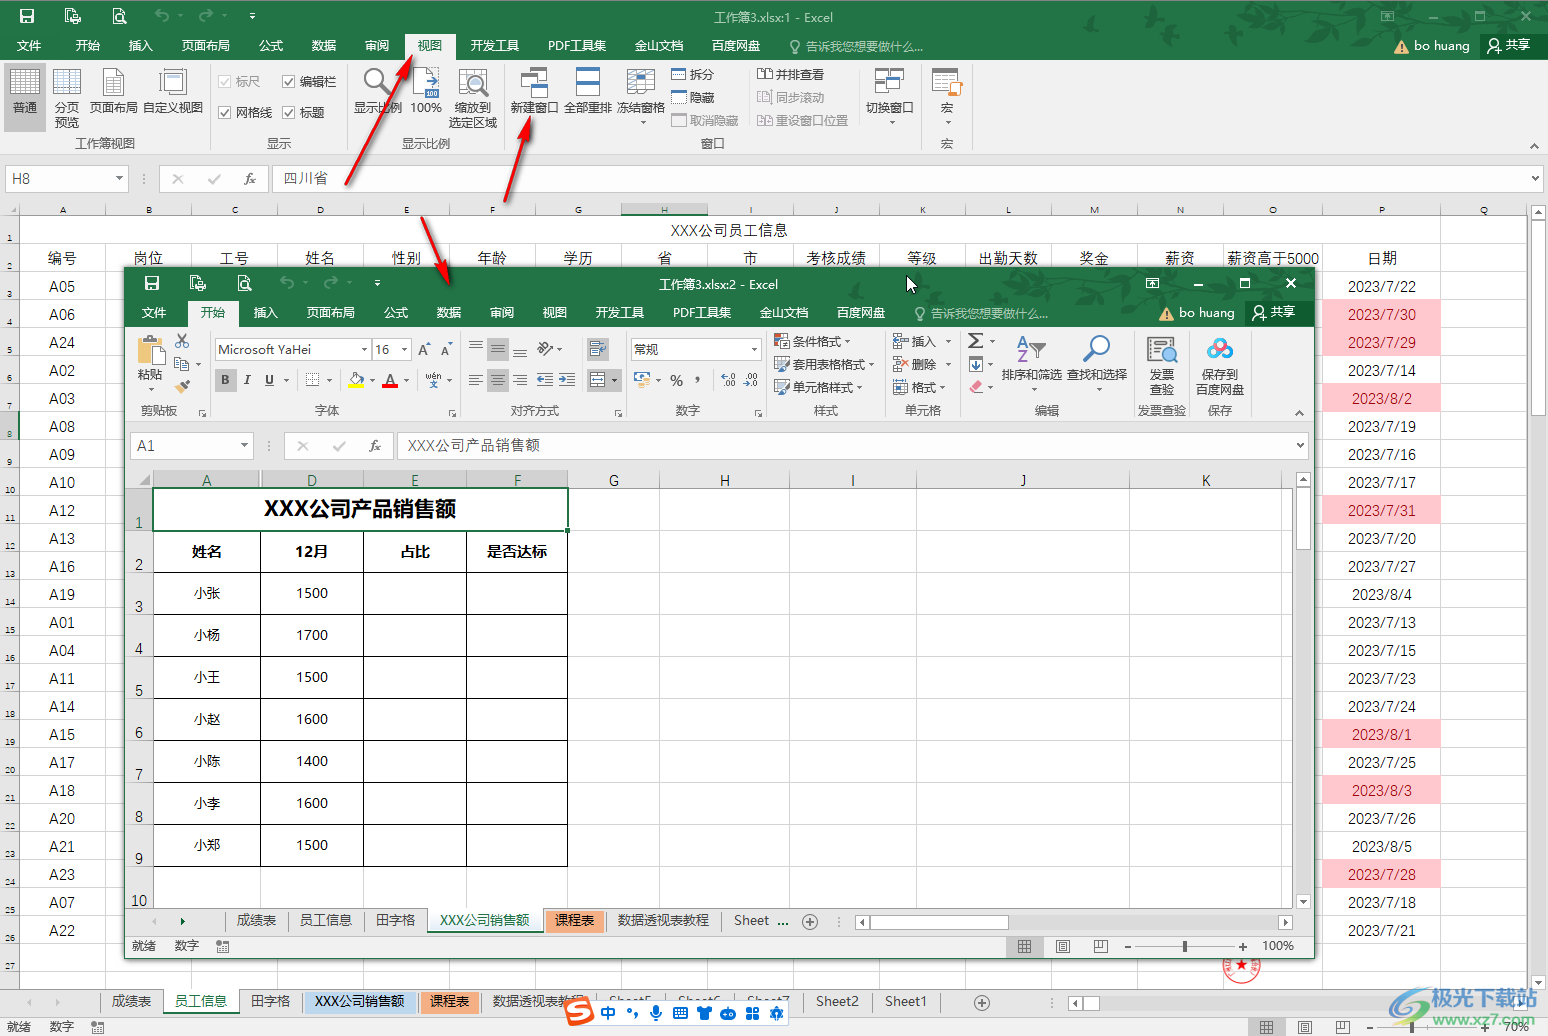Viewport: 1548px width, 1036px height.
Task: Click Page Layout view icon in front status bar
Action: [x=1062, y=946]
